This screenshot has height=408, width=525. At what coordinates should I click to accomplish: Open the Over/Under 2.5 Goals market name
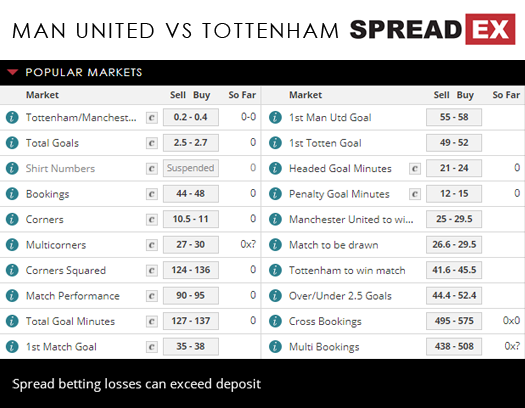tap(340, 296)
